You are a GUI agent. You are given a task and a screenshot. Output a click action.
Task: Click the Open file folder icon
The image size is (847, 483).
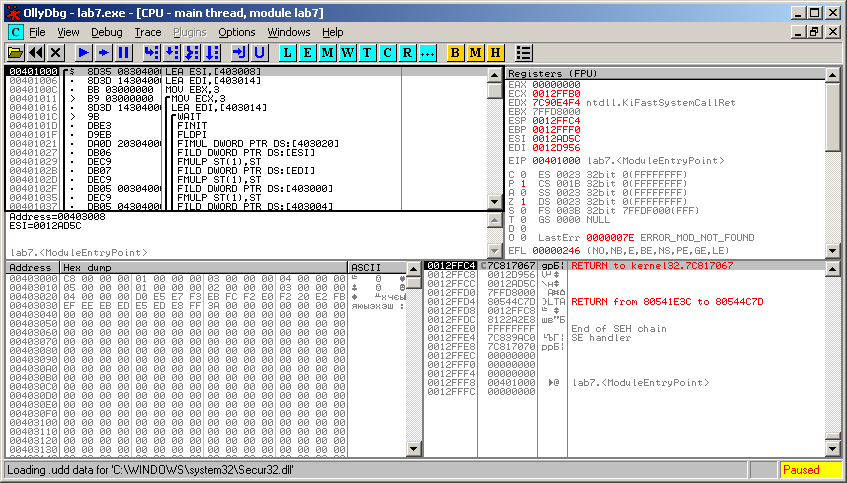point(15,52)
